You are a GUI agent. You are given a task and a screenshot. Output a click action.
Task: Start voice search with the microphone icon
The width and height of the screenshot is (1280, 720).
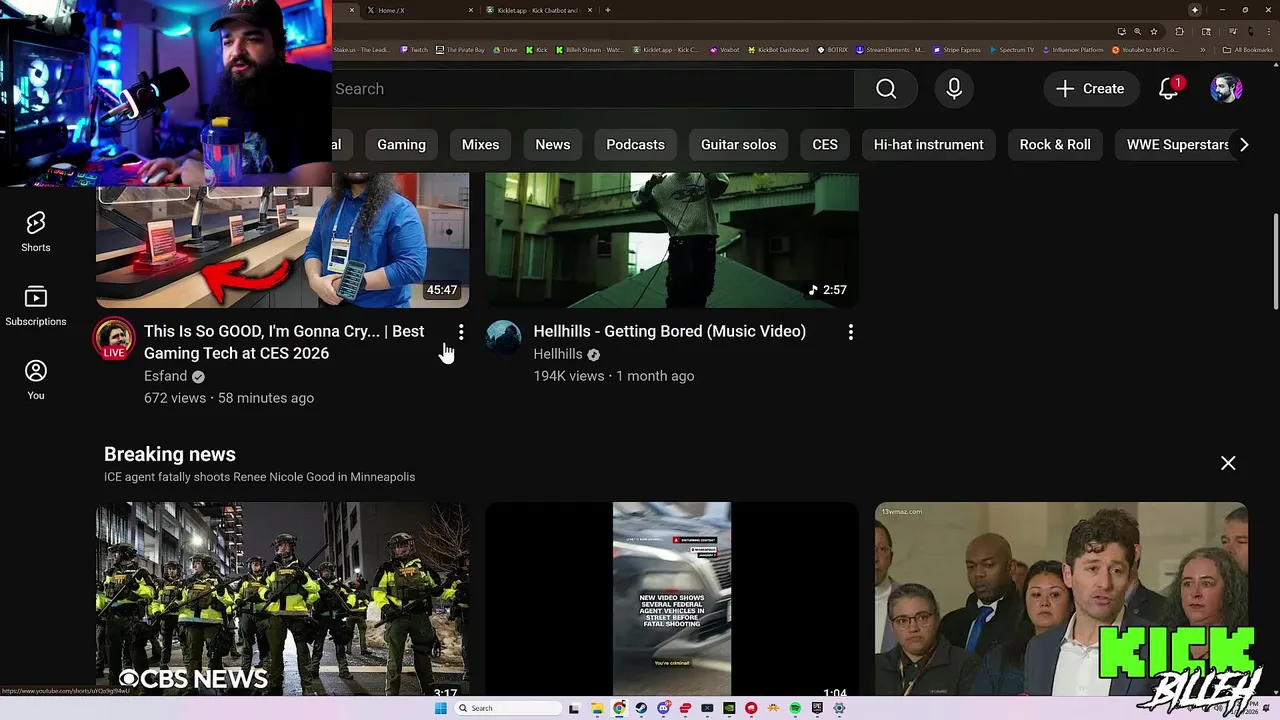[x=954, y=89]
